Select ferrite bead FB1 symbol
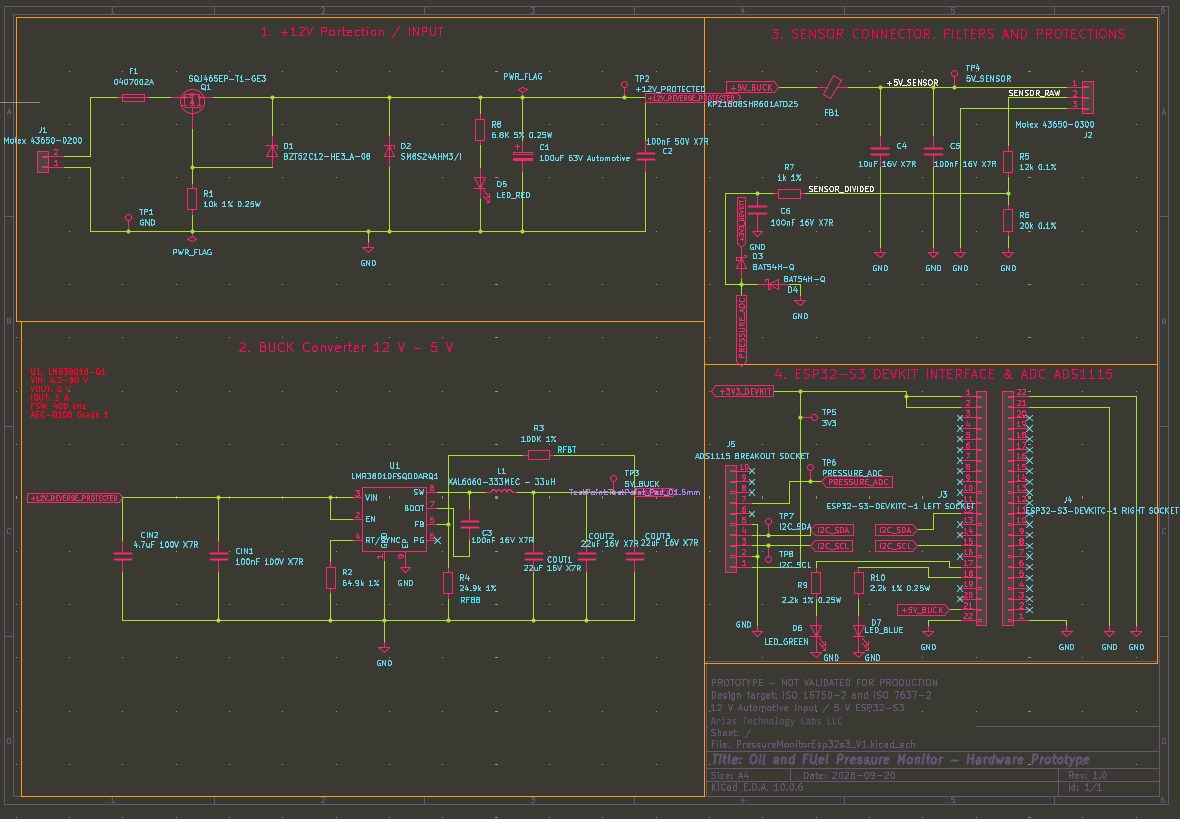The image size is (1180, 819). click(x=832, y=87)
